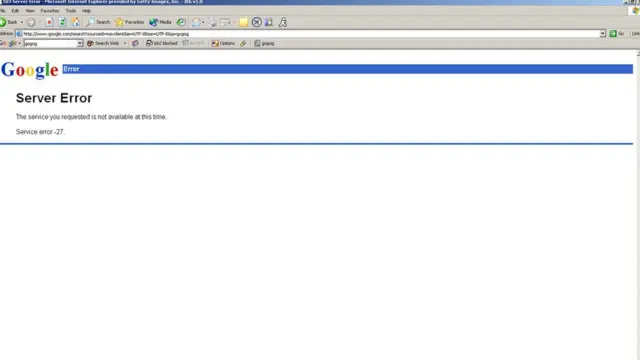Expand the Google Toolbar search box dropdown

pos(80,43)
